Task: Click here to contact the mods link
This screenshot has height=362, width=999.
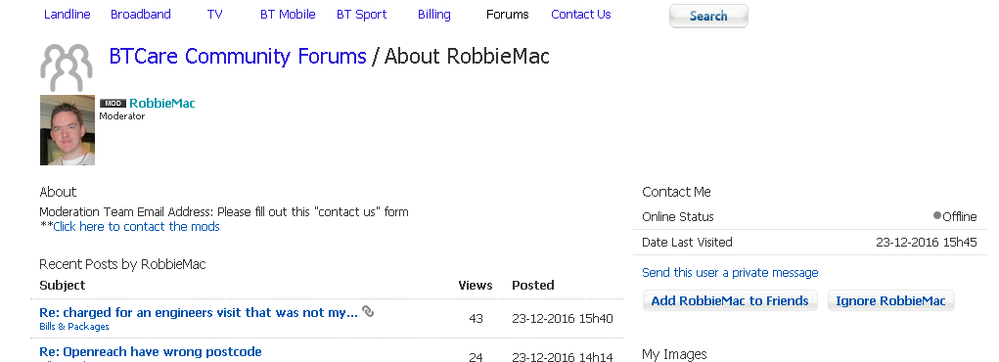Action: 136,226
